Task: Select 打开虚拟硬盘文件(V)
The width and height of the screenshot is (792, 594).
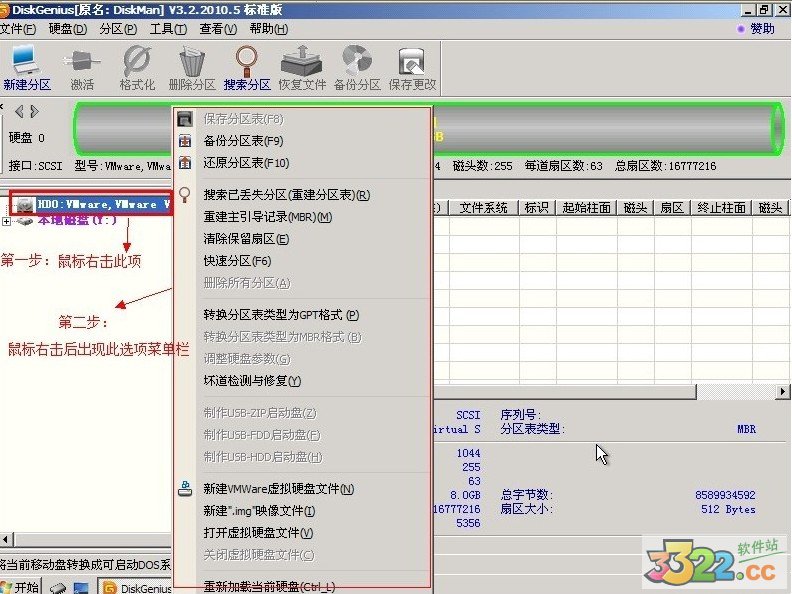Action: pos(303,533)
